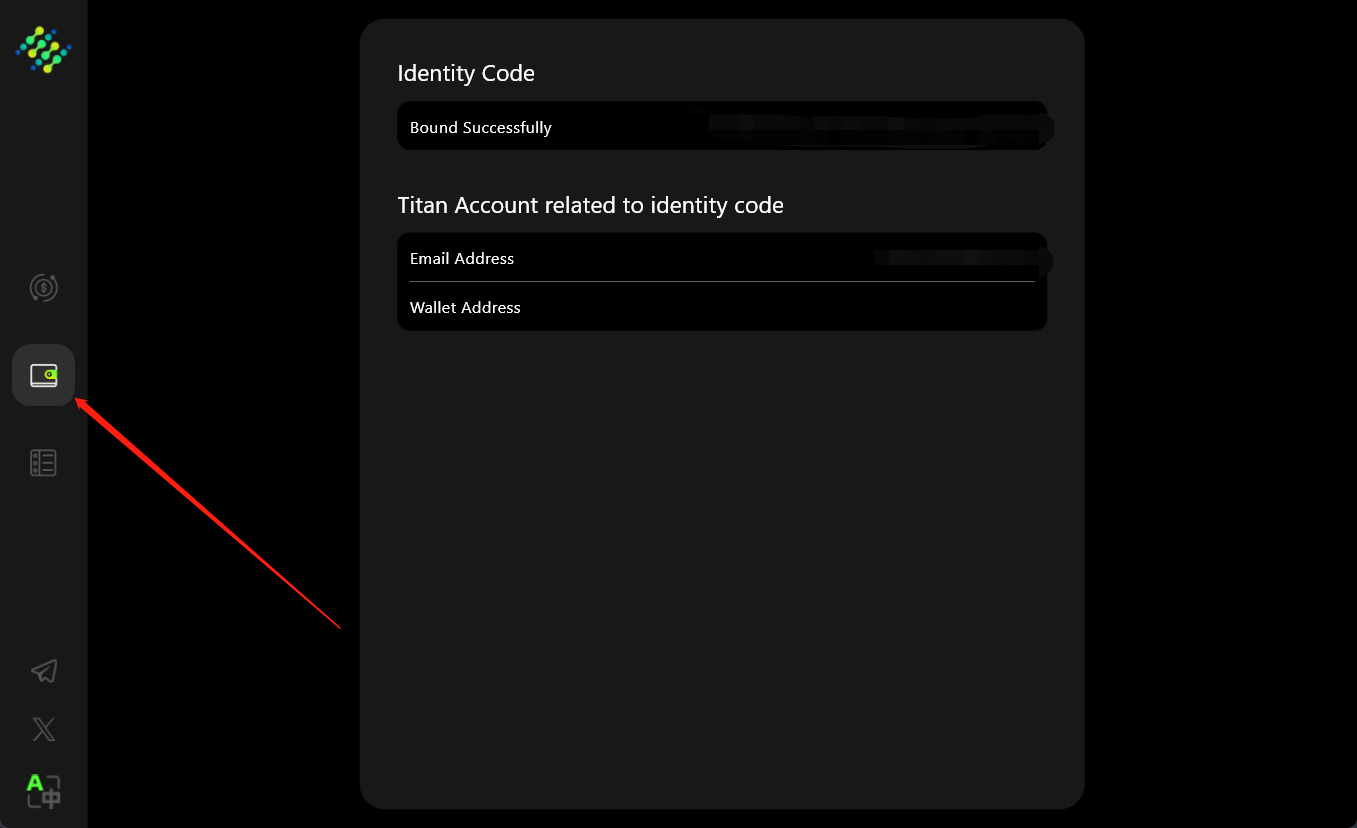Viewport: 1357px width, 828px height.
Task: Open Telegram via the paper plane icon
Action: (x=43, y=670)
